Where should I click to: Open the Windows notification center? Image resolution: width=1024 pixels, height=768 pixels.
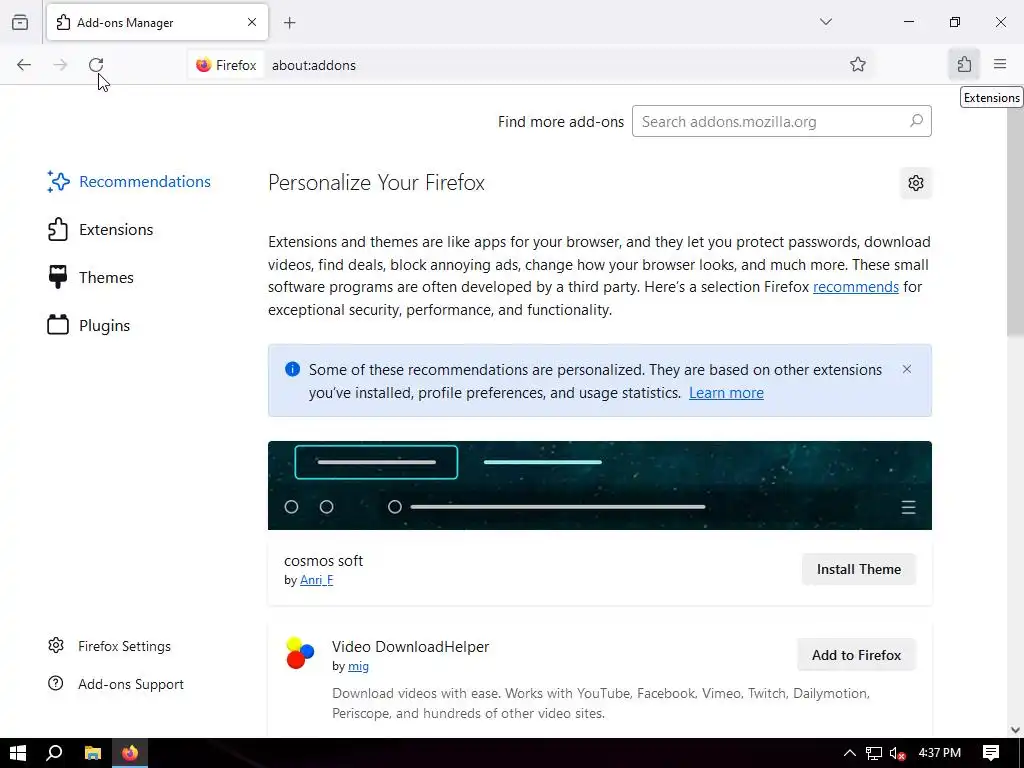pyautogui.click(x=990, y=753)
